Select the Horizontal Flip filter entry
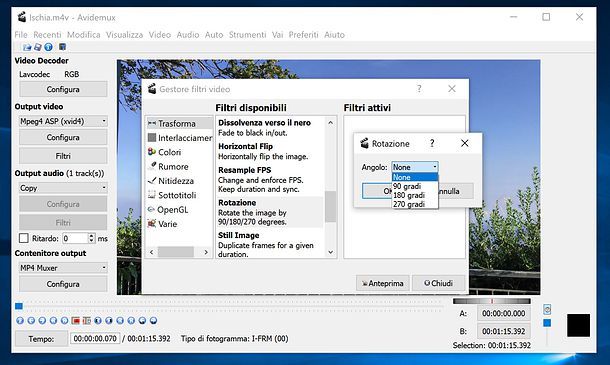Image resolution: width=610 pixels, height=365 pixels. pos(270,151)
